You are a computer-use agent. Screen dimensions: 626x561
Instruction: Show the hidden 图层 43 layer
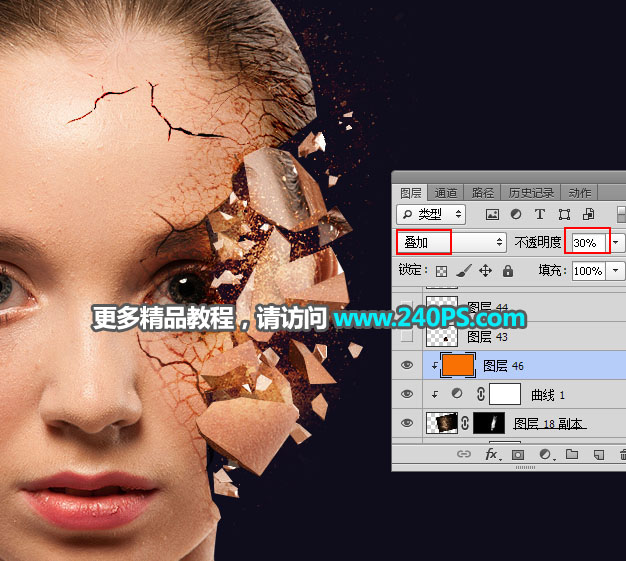click(407, 336)
